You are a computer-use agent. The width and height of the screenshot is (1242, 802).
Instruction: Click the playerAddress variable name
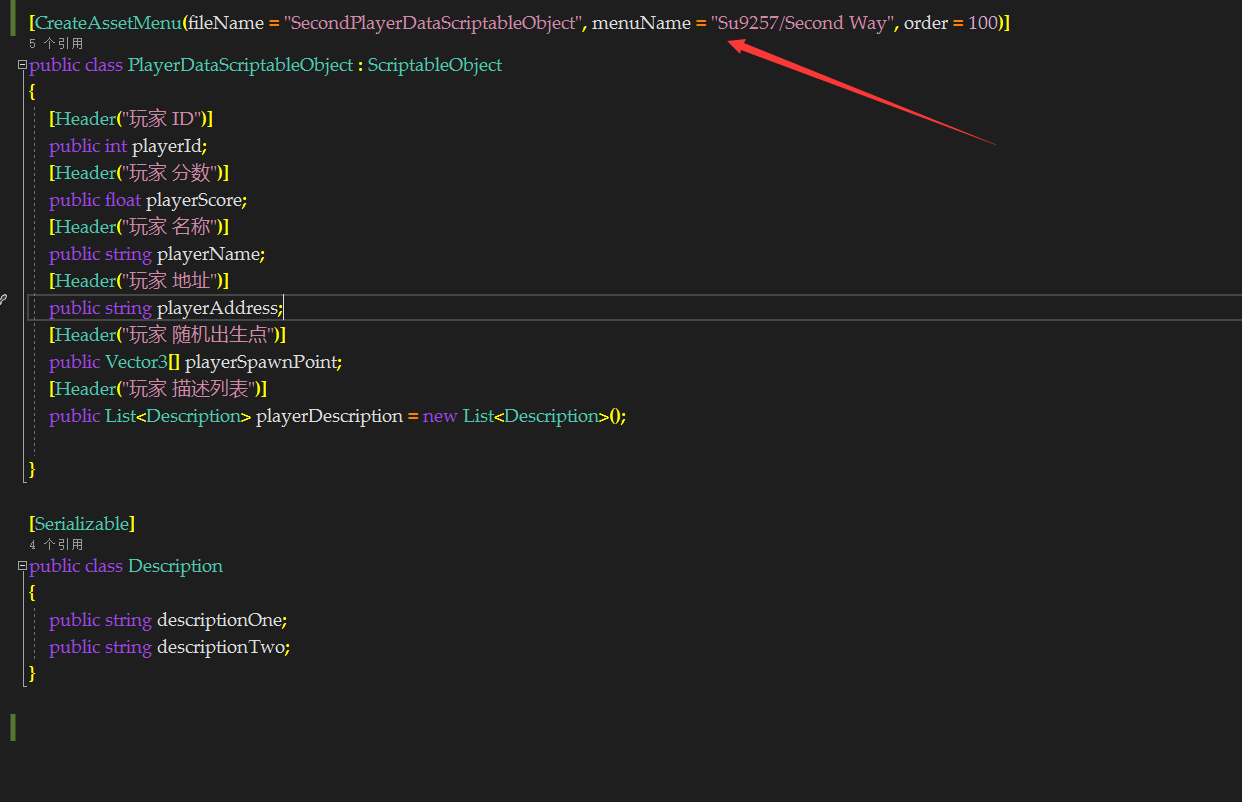[217, 308]
